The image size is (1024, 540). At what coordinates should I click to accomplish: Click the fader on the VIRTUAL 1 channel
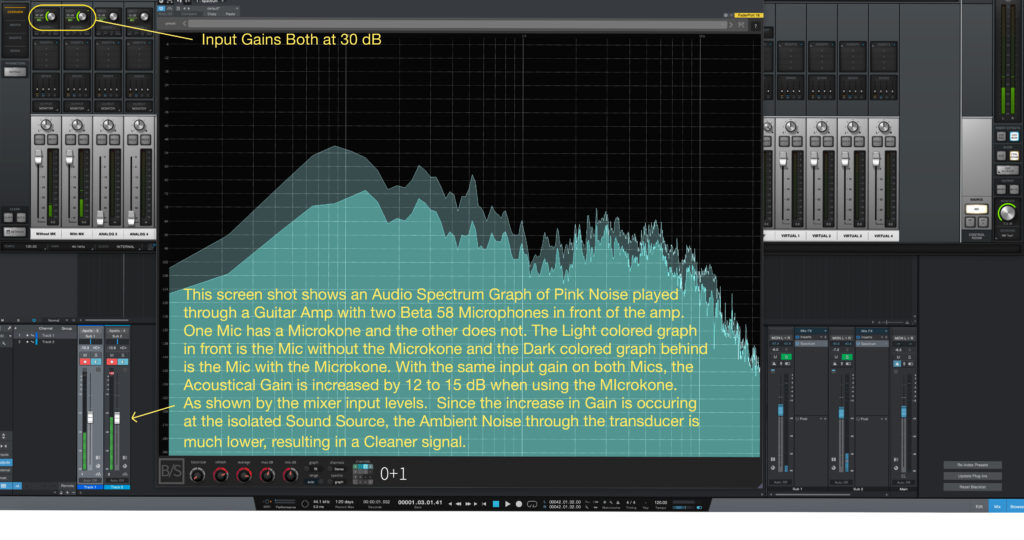click(x=783, y=159)
